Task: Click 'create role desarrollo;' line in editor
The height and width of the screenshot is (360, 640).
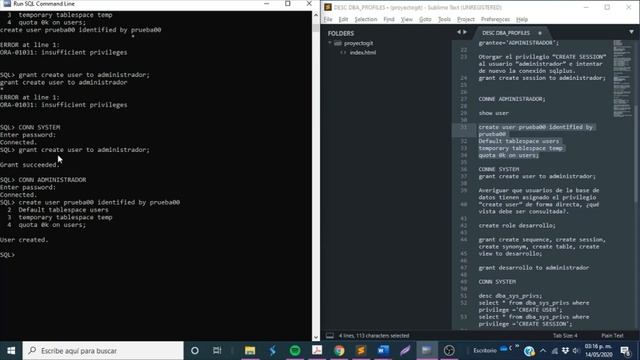Action: (x=517, y=225)
